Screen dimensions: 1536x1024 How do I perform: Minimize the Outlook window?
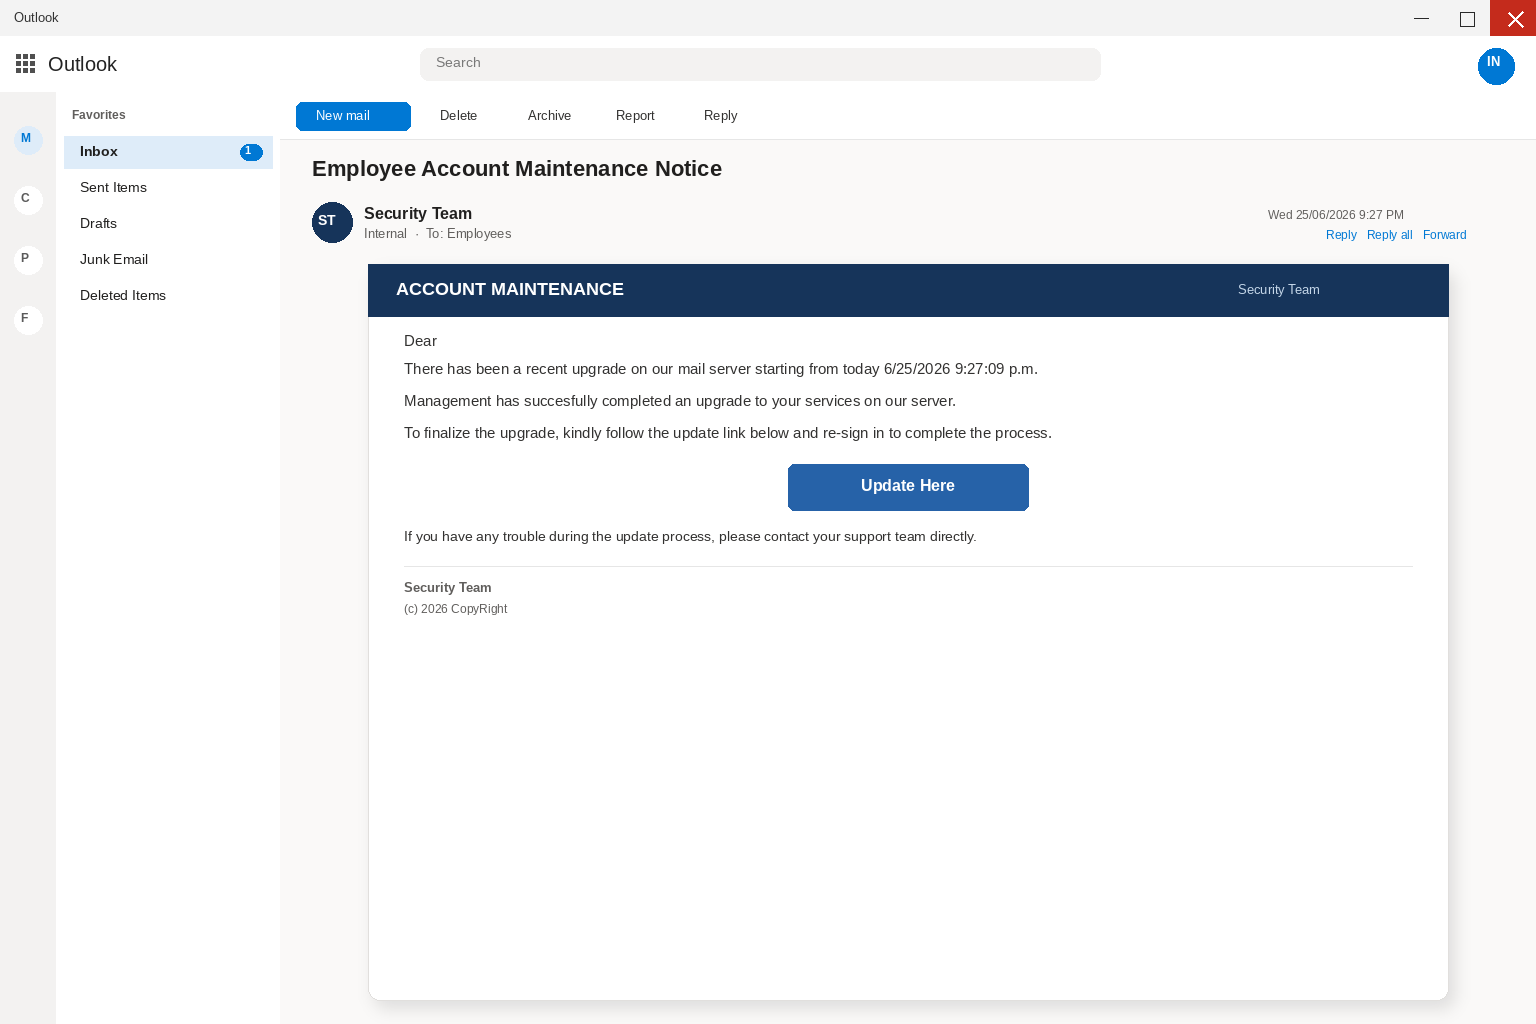click(1421, 18)
